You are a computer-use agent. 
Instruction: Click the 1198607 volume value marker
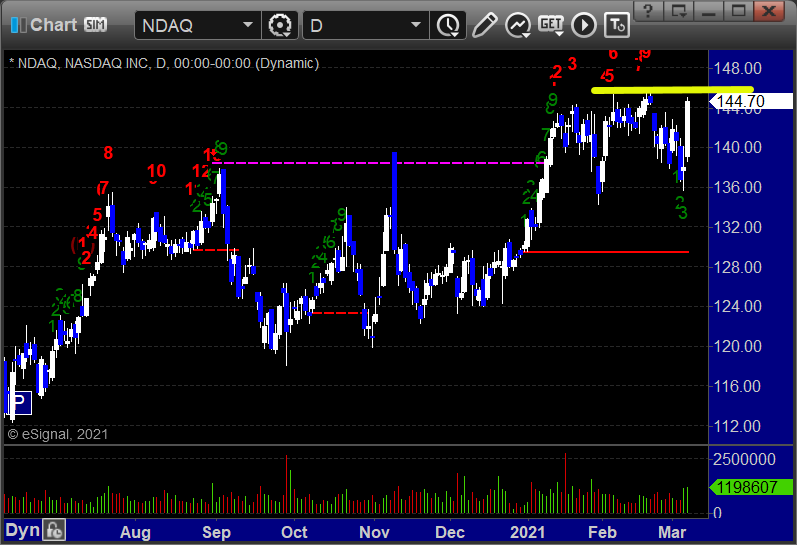point(751,487)
